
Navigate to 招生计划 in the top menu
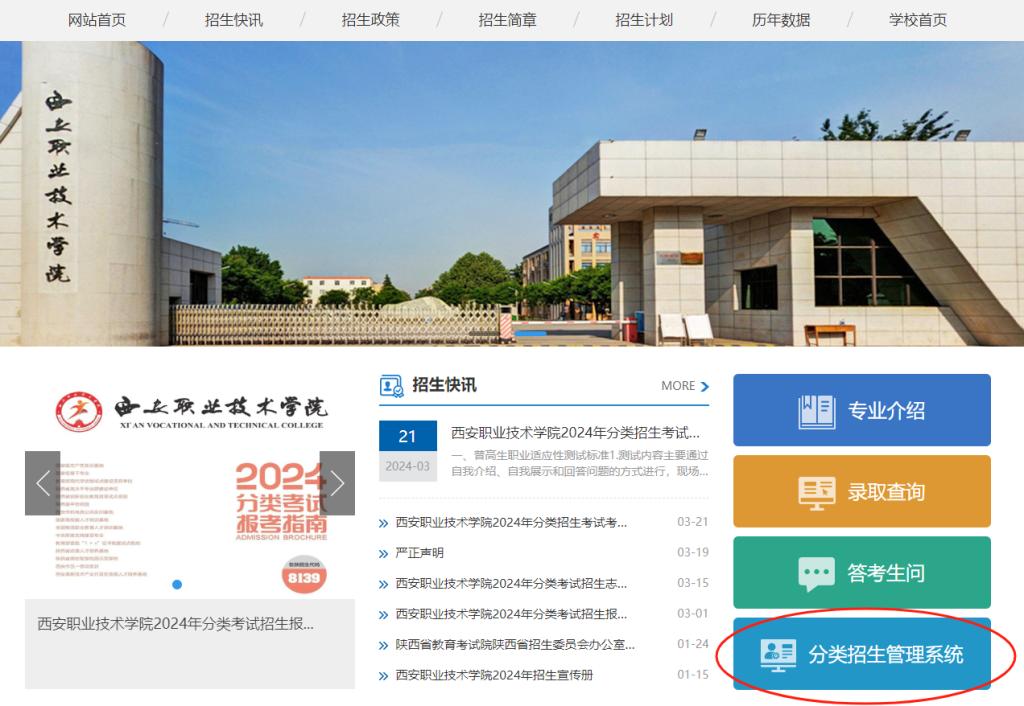[644, 20]
